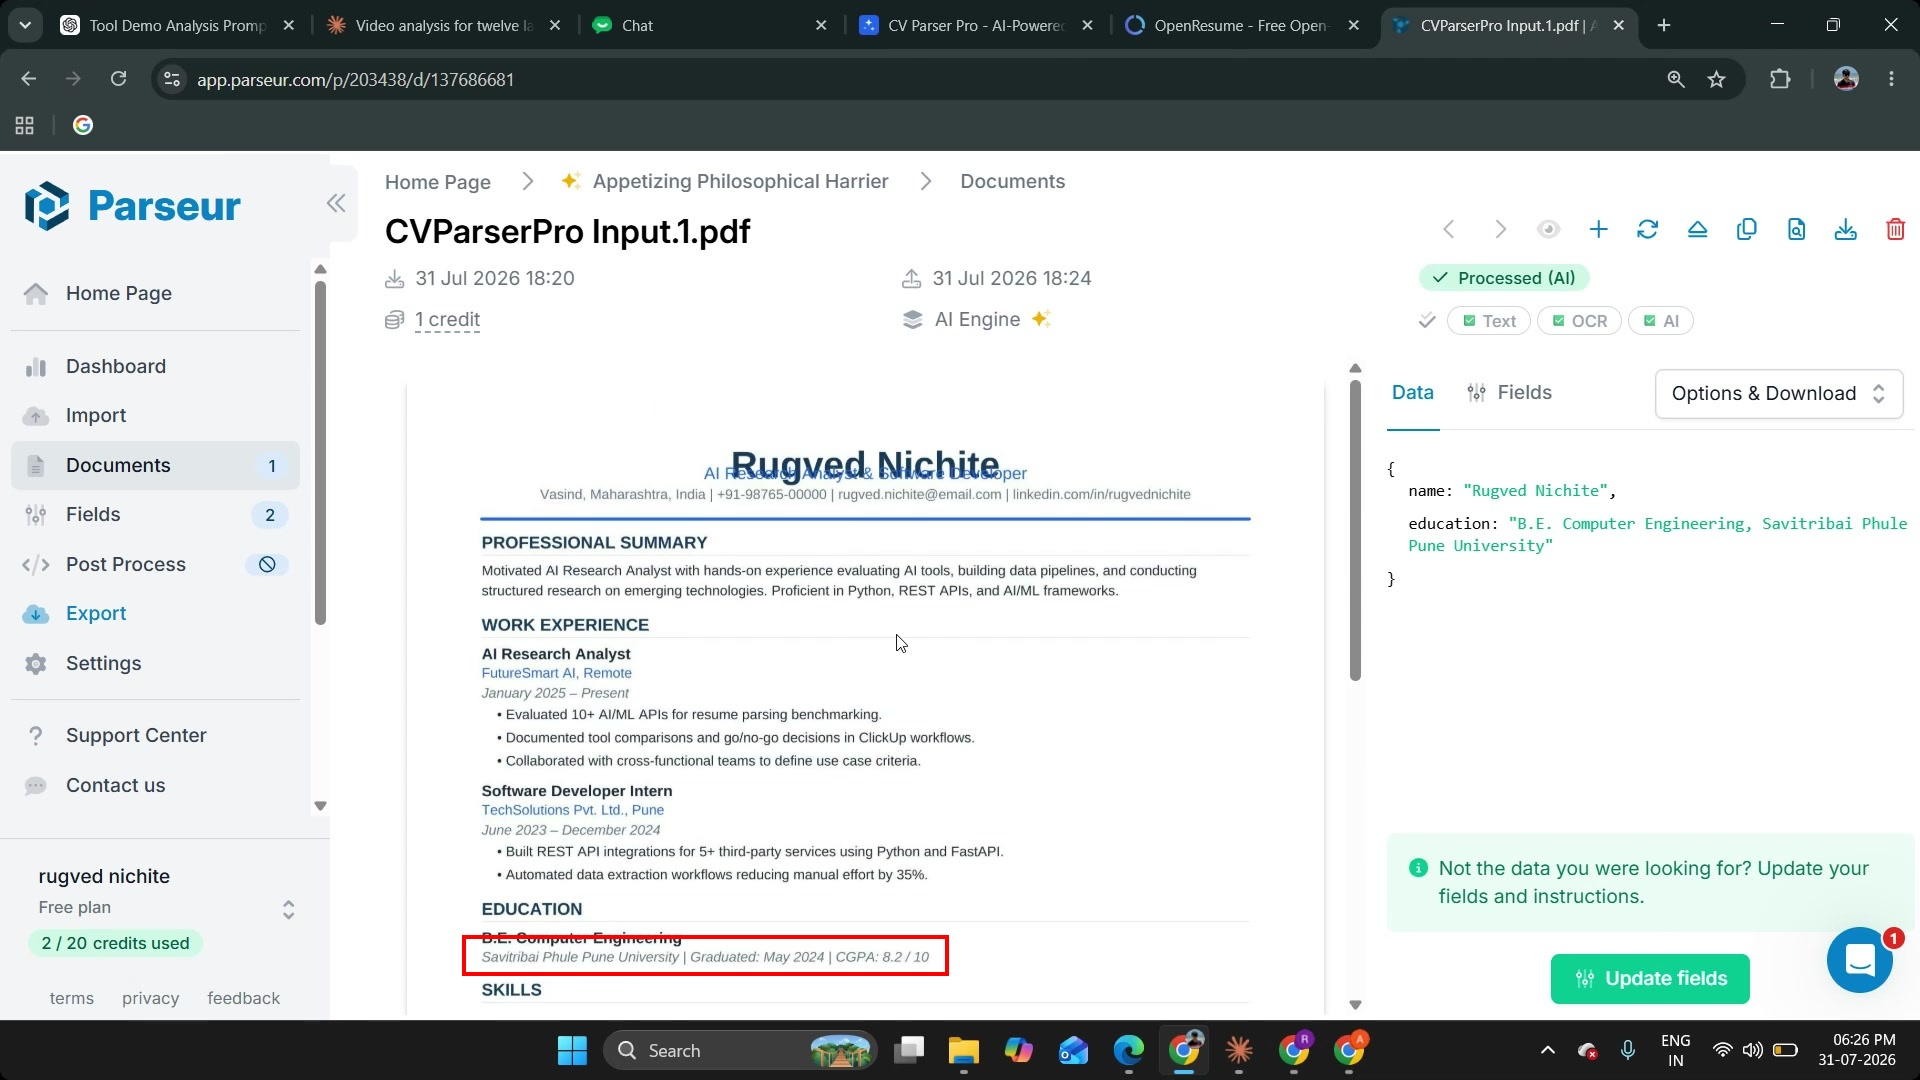Click the info icon in the green notice
Viewport: 1920px width, 1080px height.
point(1418,868)
